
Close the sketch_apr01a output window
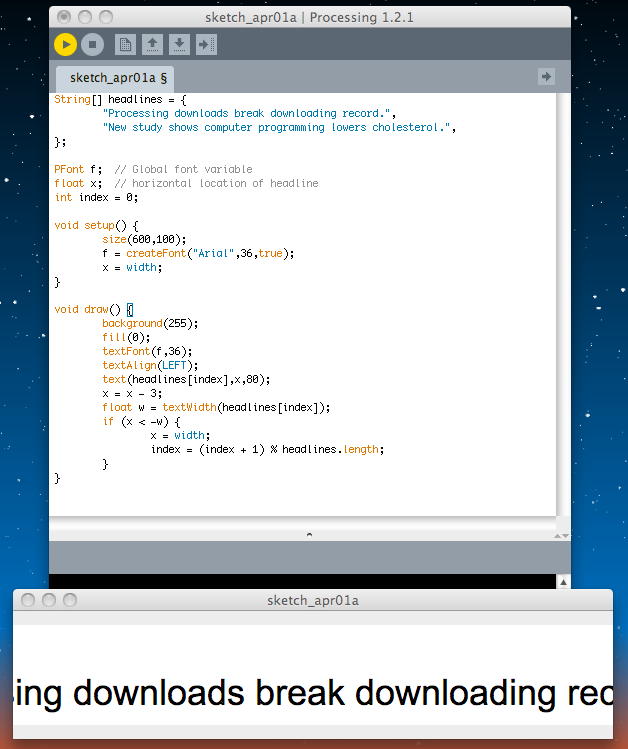pos(28,600)
